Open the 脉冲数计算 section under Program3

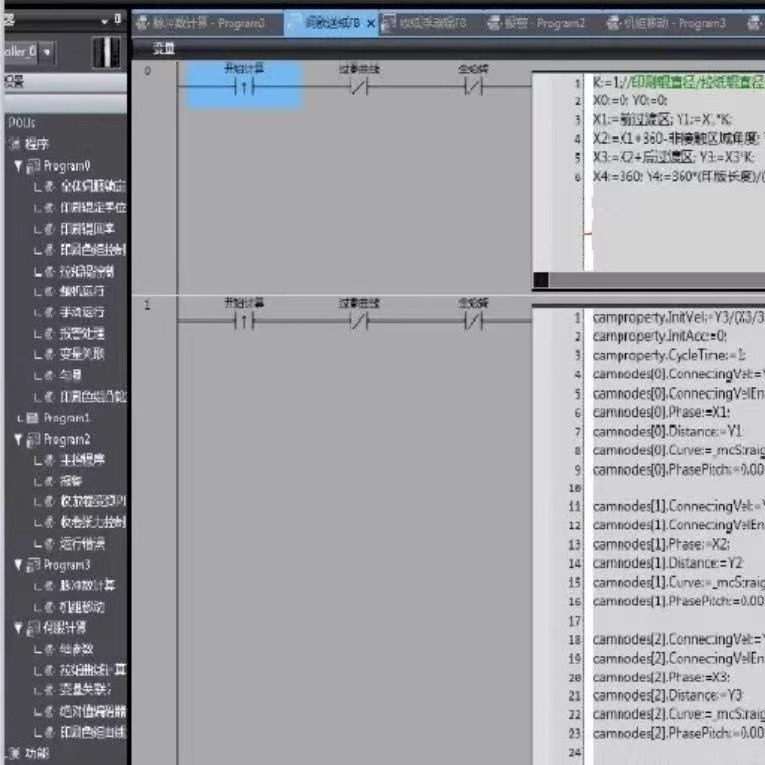(87, 585)
